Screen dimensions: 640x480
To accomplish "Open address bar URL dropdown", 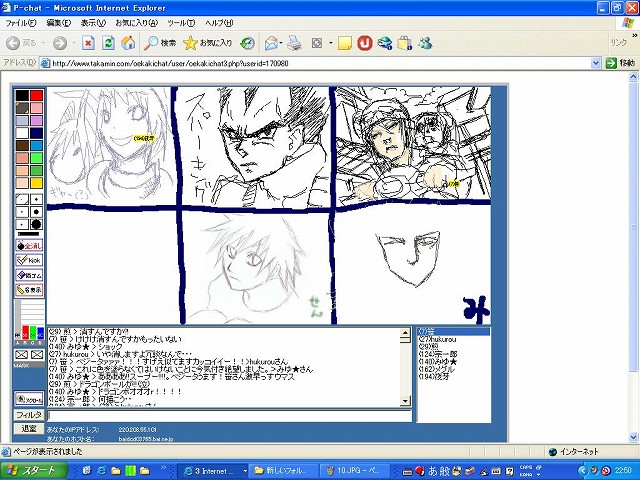I will pyautogui.click(x=596, y=63).
